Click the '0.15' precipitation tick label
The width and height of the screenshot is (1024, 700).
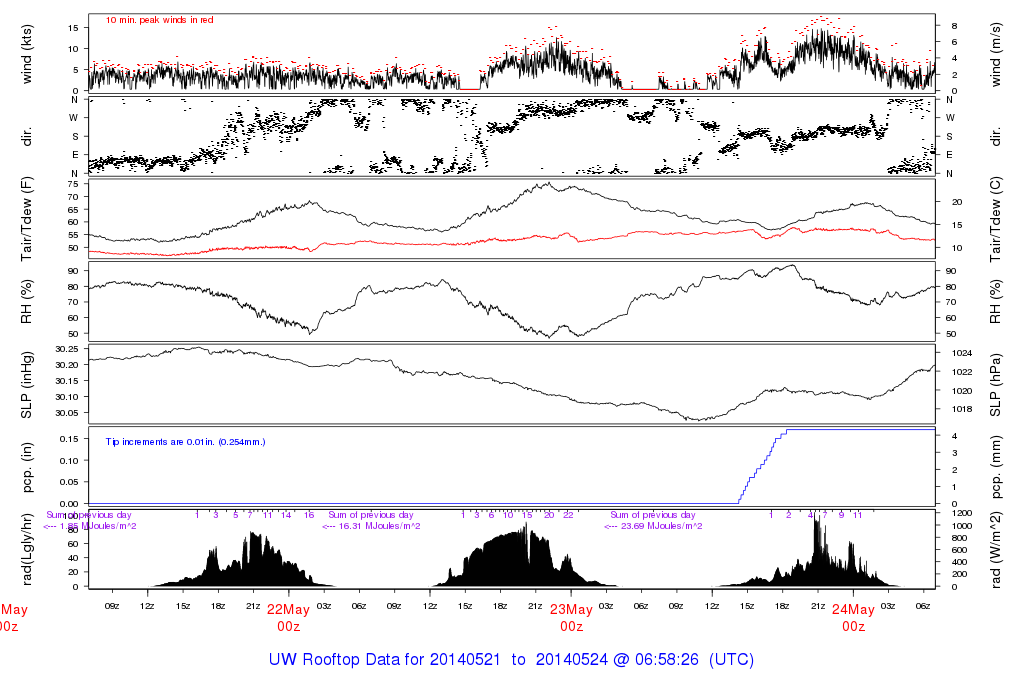coord(69,439)
